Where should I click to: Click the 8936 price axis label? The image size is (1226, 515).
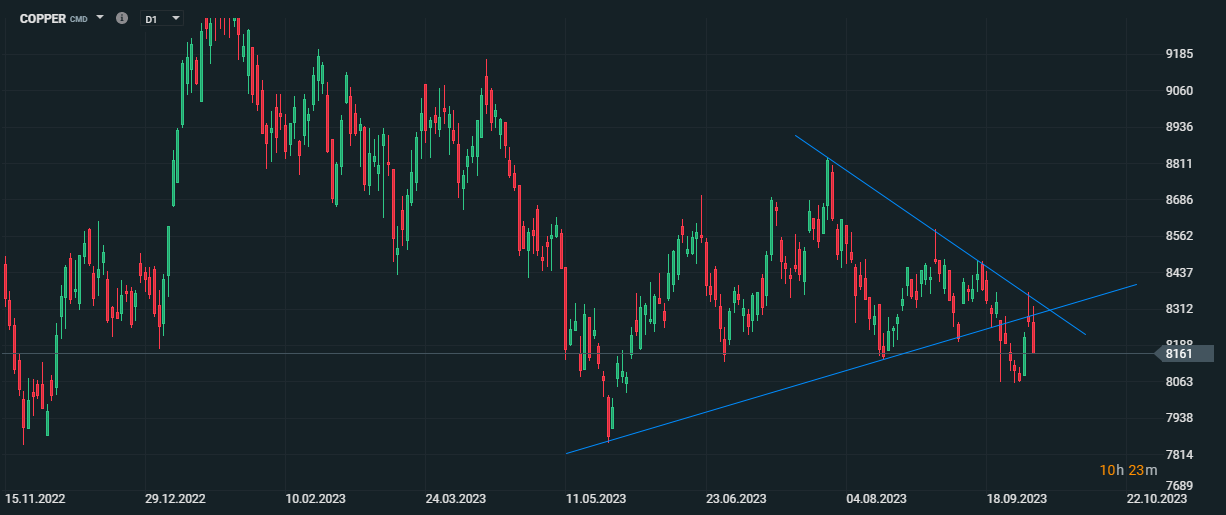tap(1180, 127)
